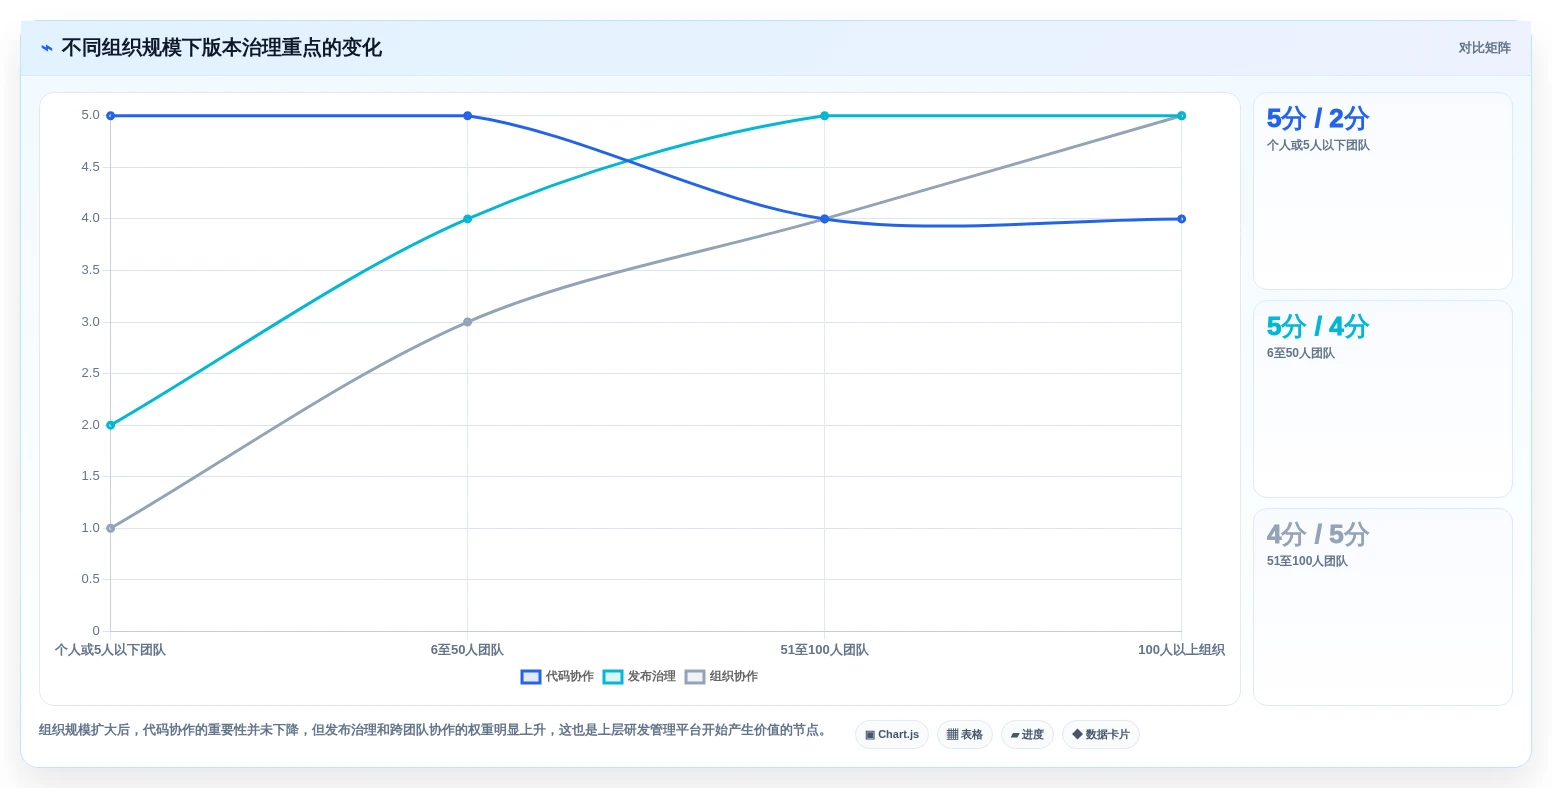Viewport: 1552px width, 788px height.
Task: Toggle 组织协作 legend swatch
Action: coord(695,677)
